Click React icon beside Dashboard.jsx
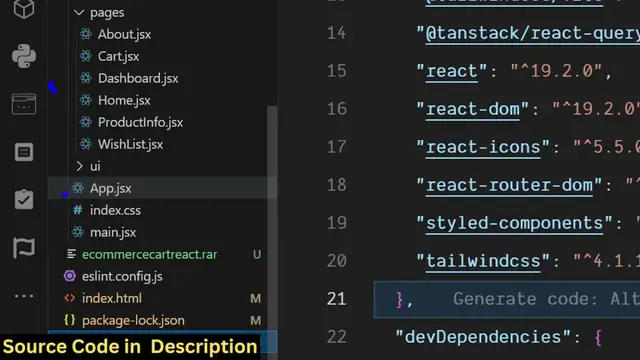Viewport: 640px width, 360px height. pyautogui.click(x=86, y=78)
